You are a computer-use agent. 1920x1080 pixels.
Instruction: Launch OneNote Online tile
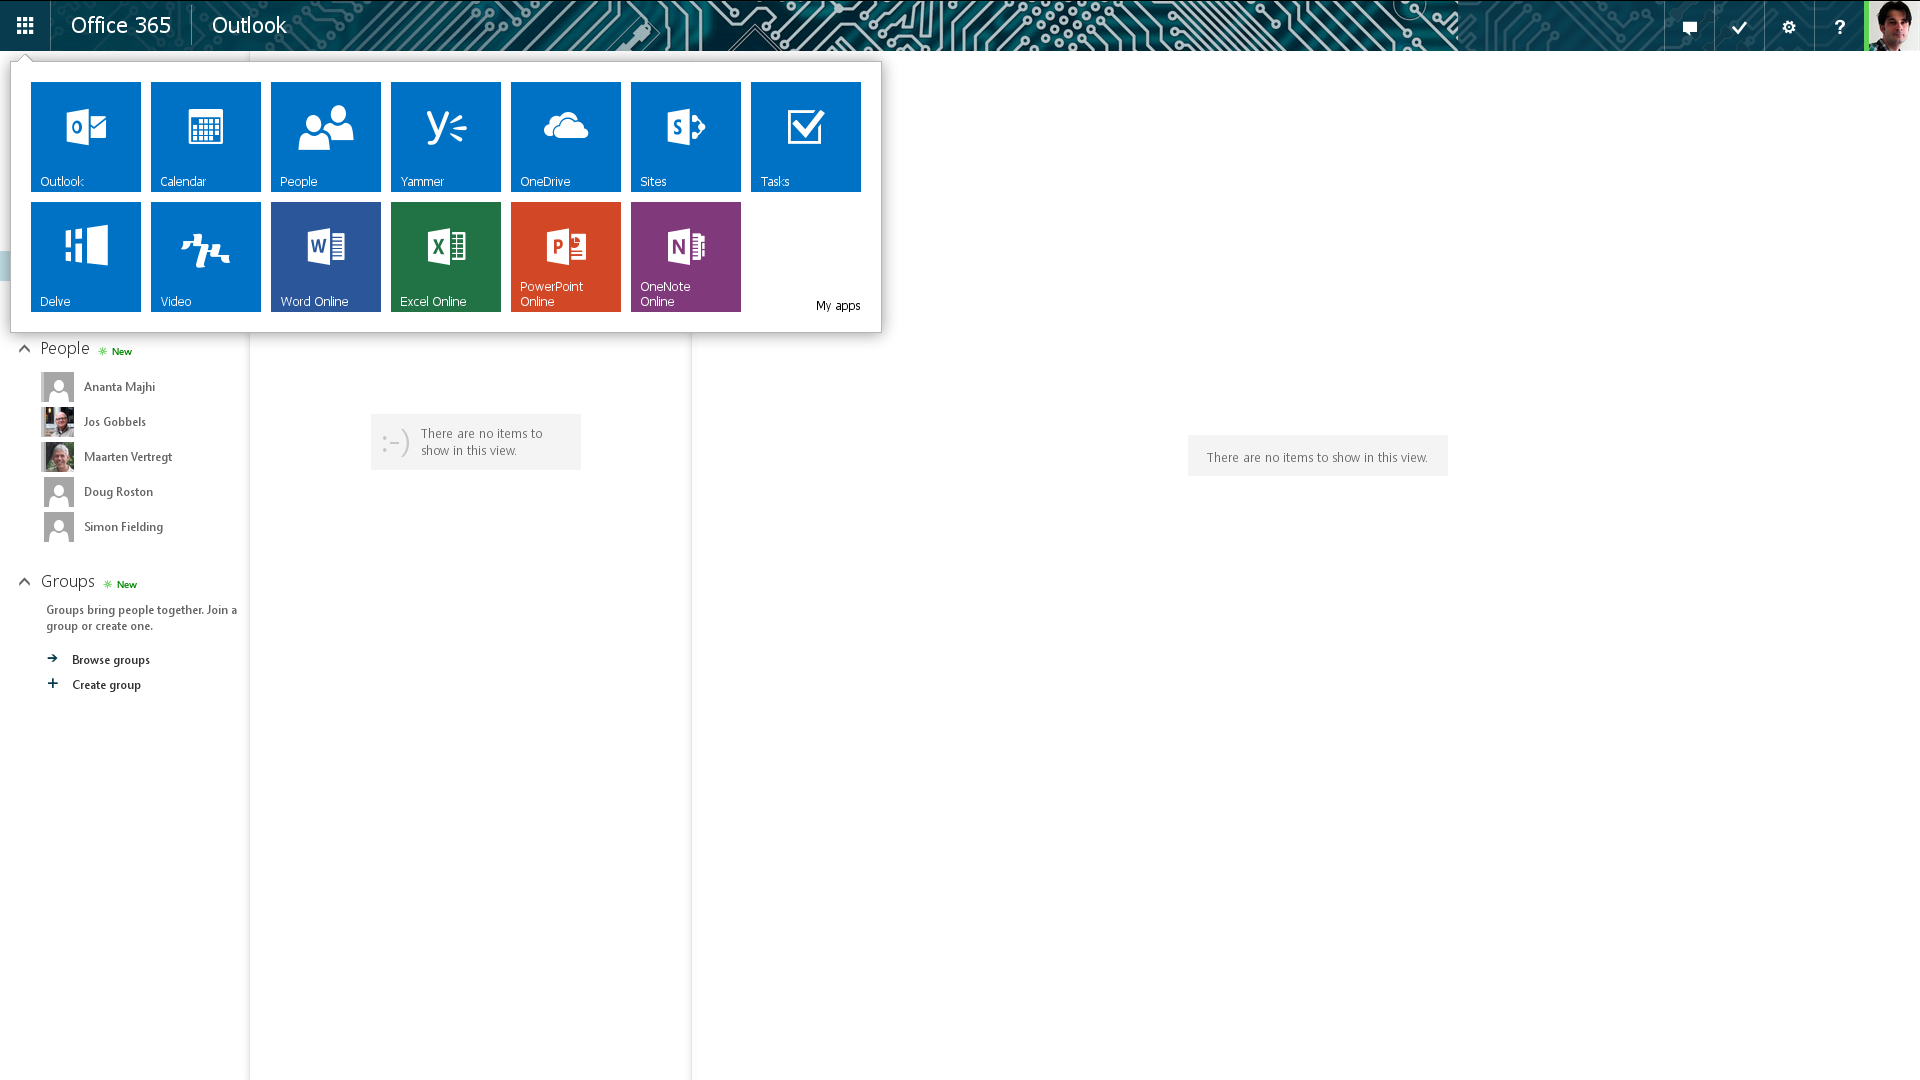tap(686, 257)
